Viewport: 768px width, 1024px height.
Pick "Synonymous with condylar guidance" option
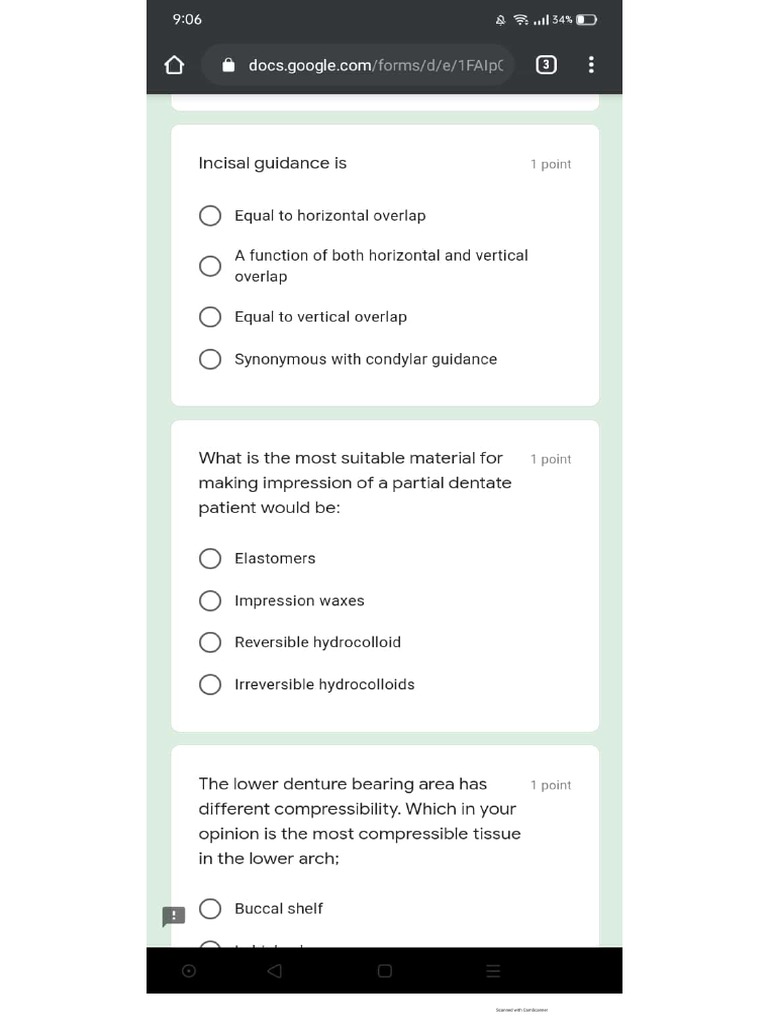(210, 359)
